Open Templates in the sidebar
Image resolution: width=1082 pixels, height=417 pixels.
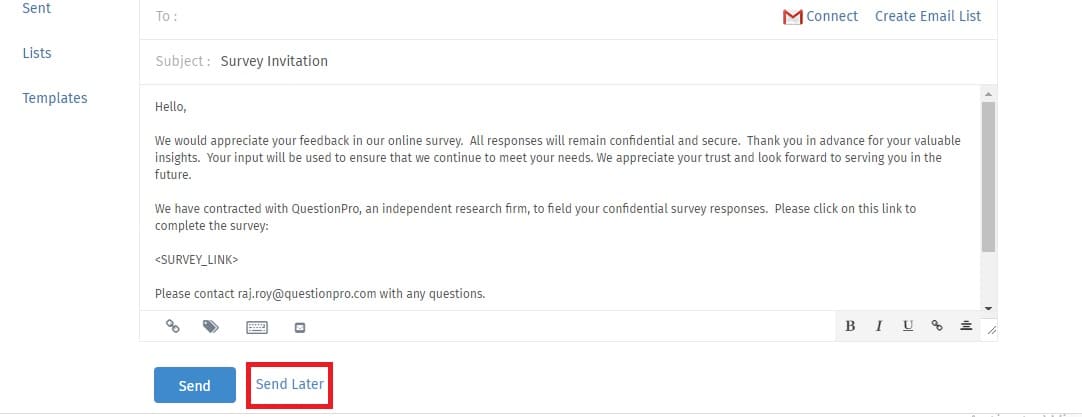pyautogui.click(x=55, y=98)
